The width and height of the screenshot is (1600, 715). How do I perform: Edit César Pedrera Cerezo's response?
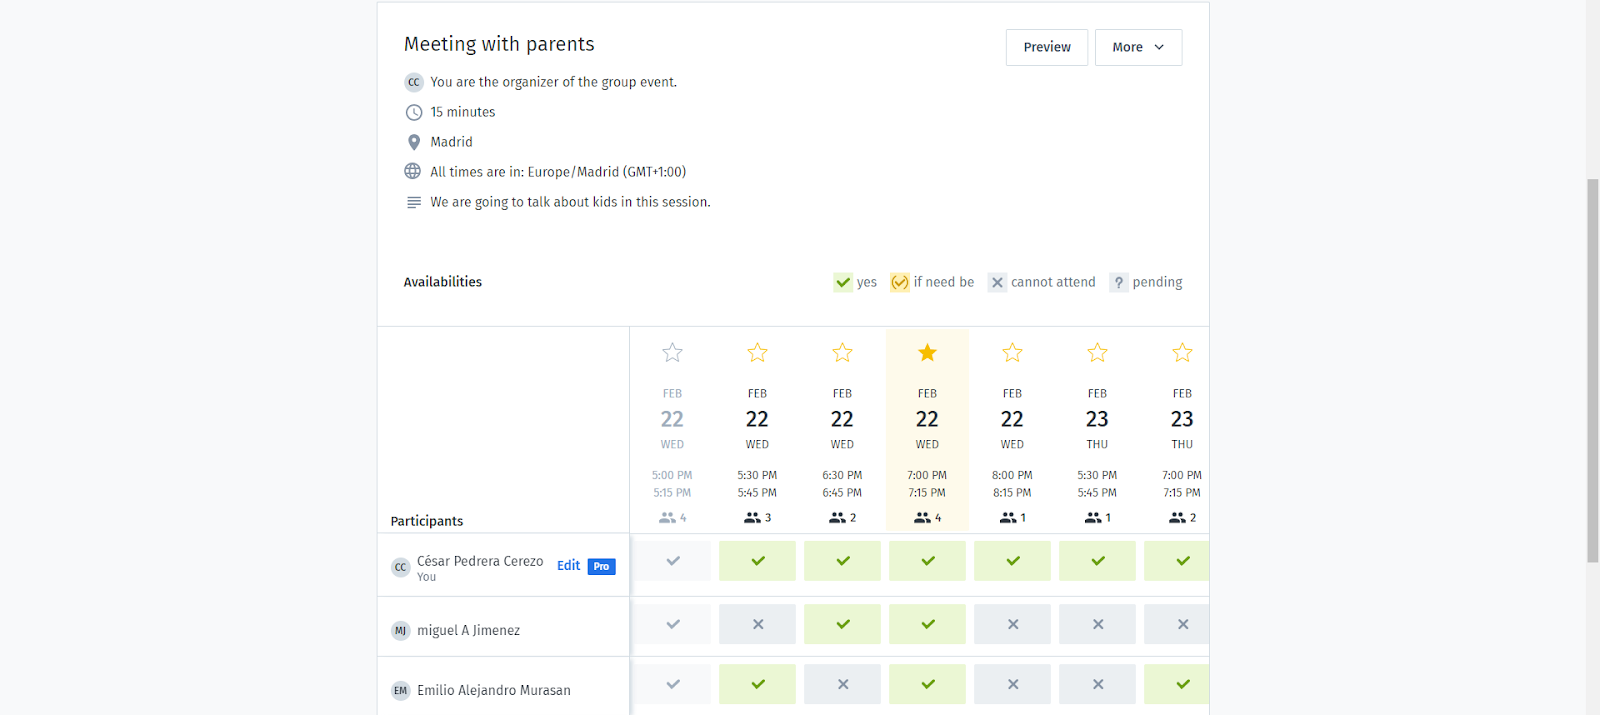click(x=568, y=566)
